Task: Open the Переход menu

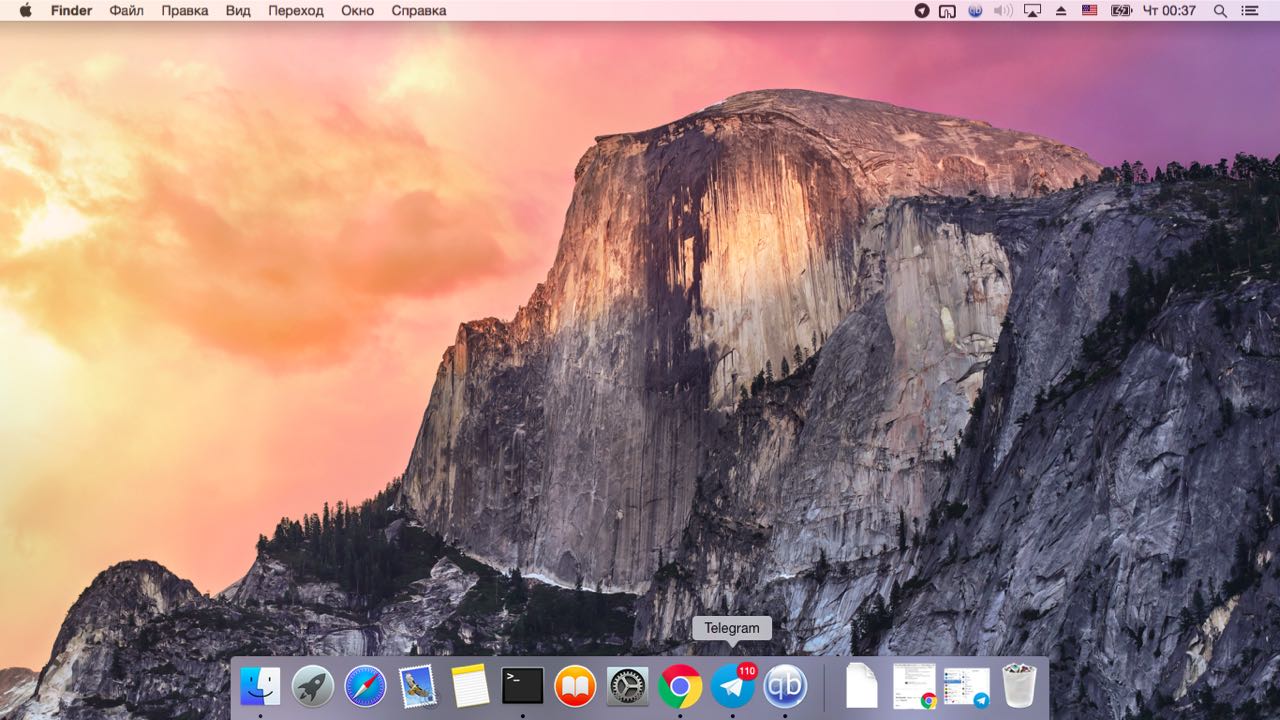Action: pos(296,10)
